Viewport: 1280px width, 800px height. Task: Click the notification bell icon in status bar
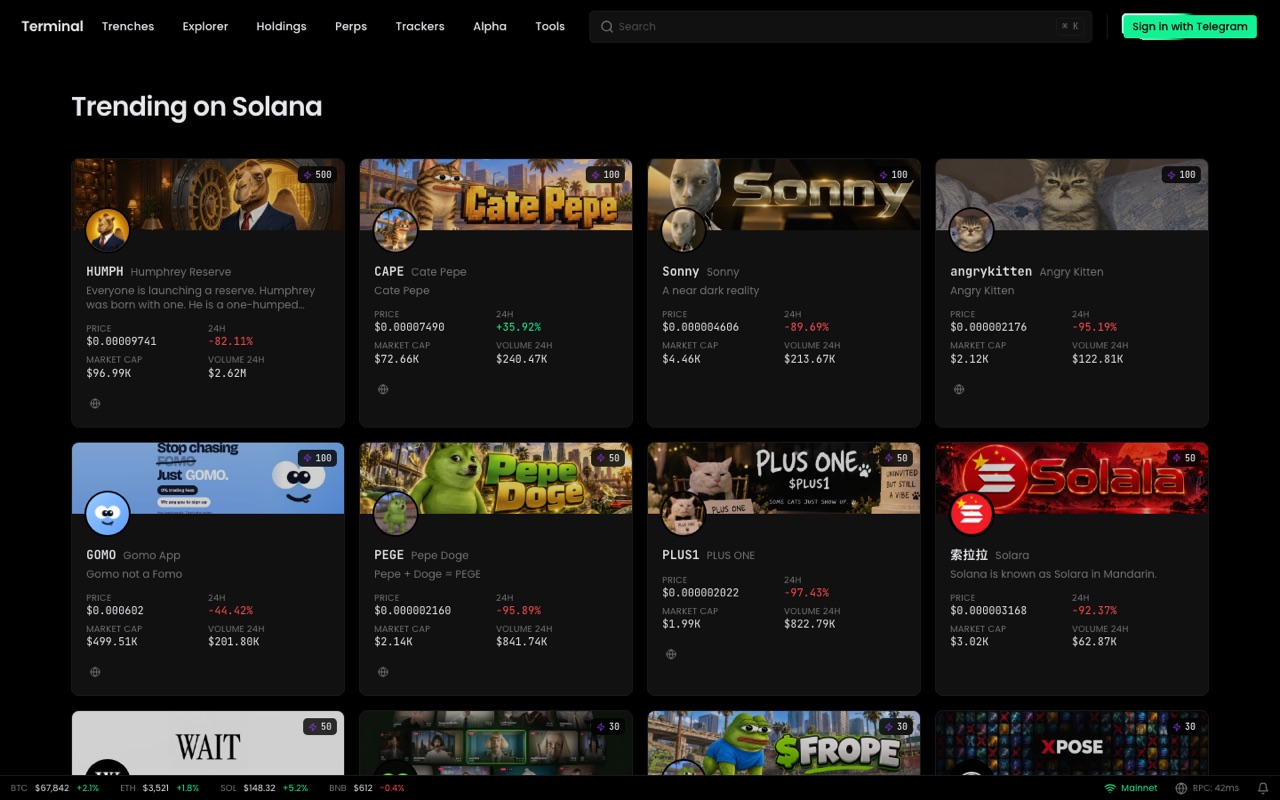coord(1262,788)
